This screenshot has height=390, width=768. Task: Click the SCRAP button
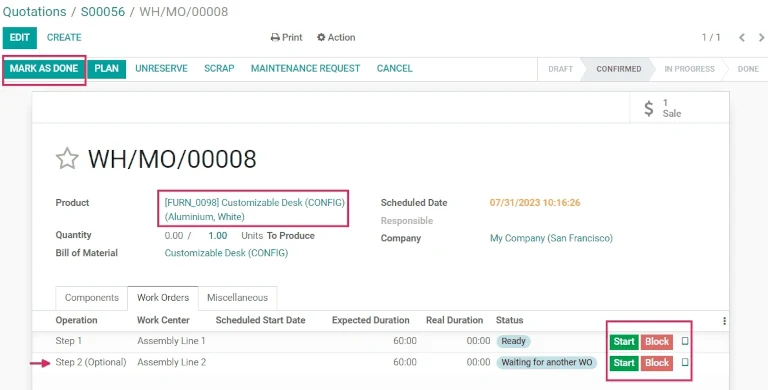219,69
